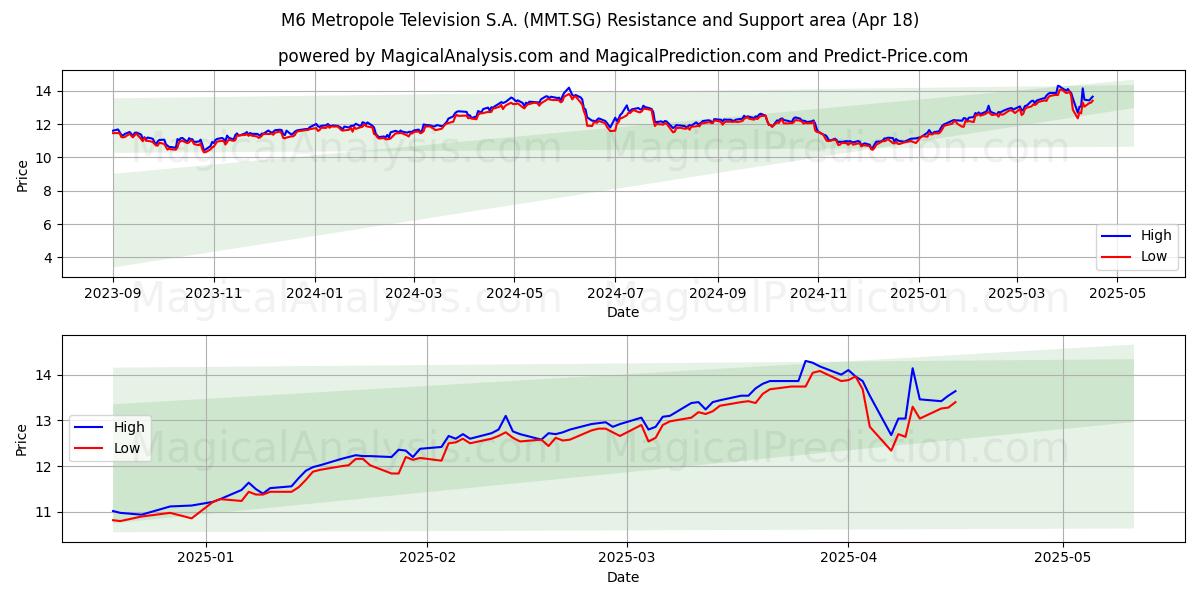1200x600 pixels.
Task: Click the 2024-01 tick label on top chart
Action: point(315,294)
